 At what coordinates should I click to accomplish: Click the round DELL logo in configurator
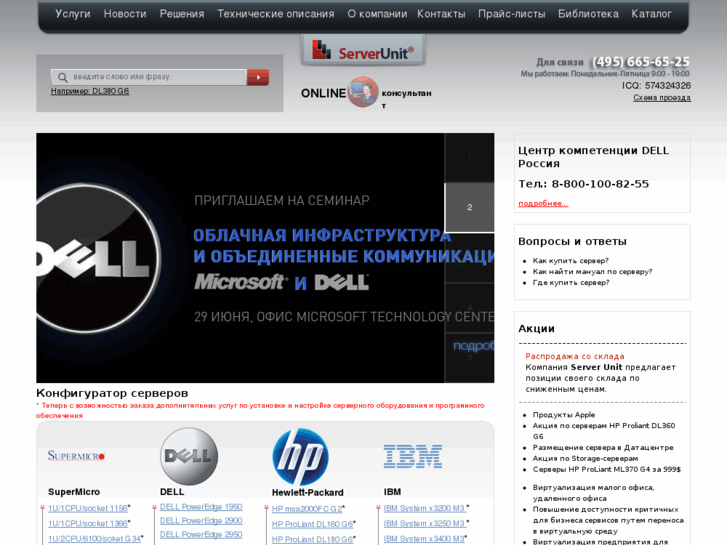click(x=189, y=456)
